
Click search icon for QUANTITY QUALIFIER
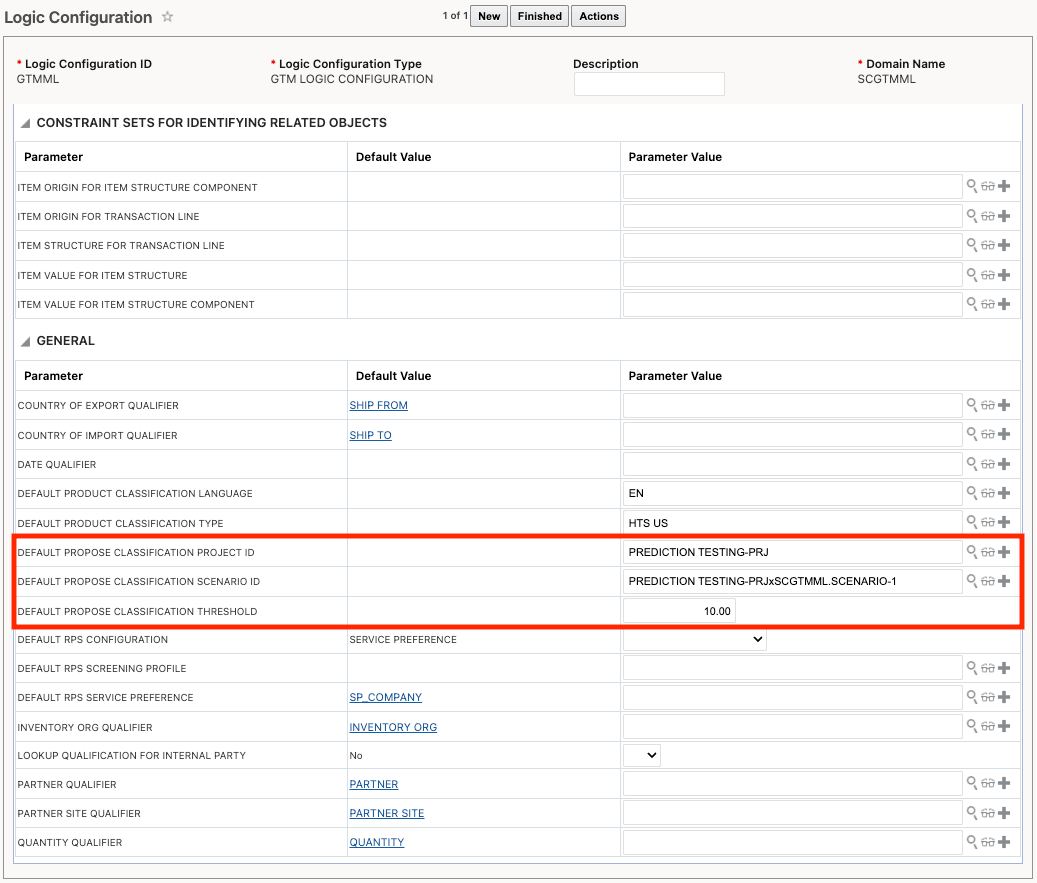(972, 841)
